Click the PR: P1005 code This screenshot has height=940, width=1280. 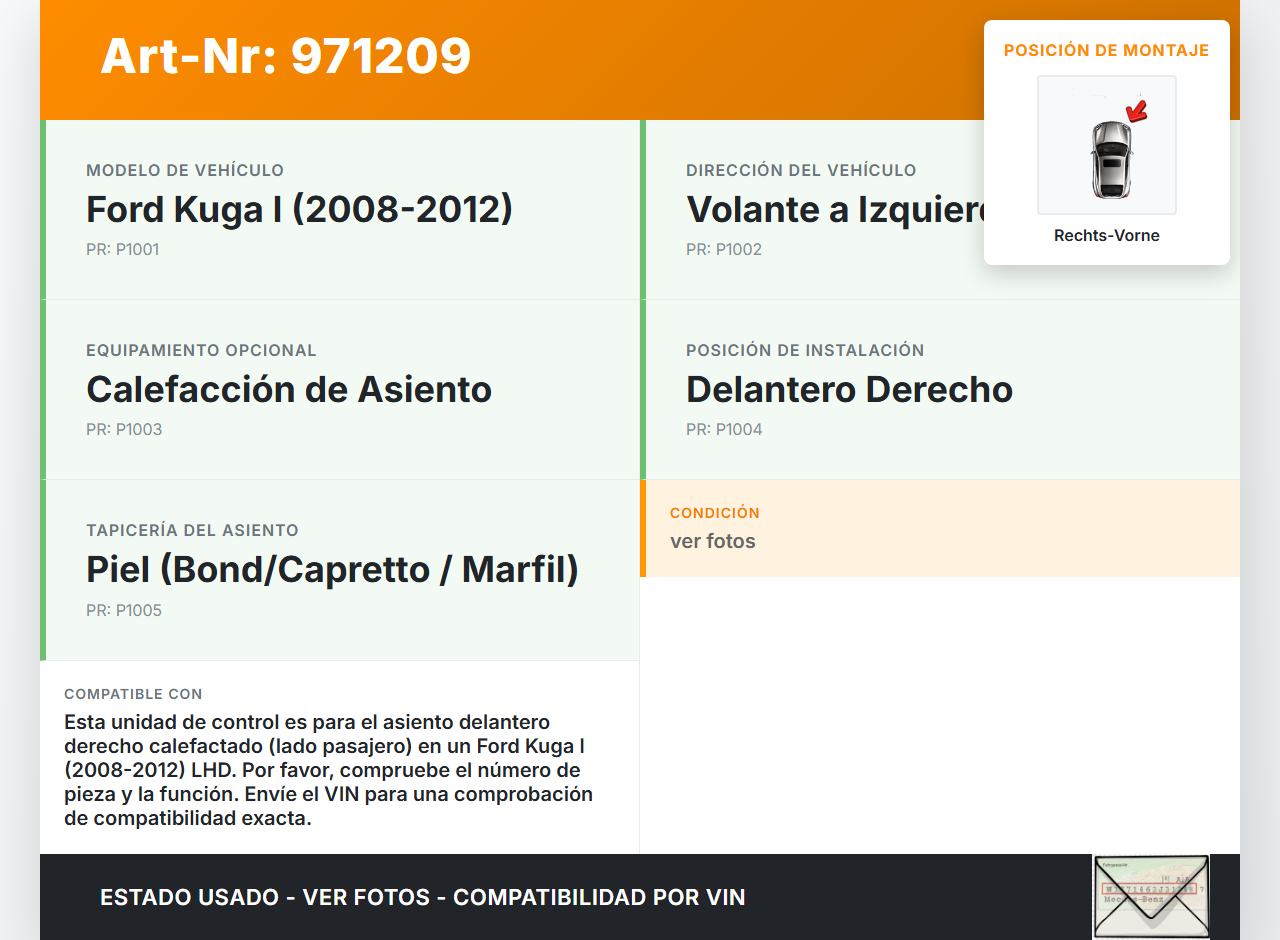point(124,610)
